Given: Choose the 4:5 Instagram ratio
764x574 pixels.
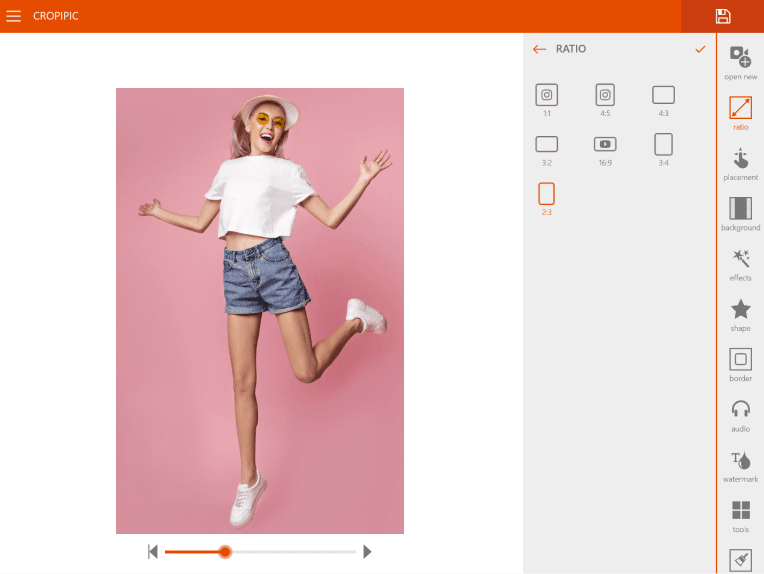Looking at the screenshot, I should (605, 96).
